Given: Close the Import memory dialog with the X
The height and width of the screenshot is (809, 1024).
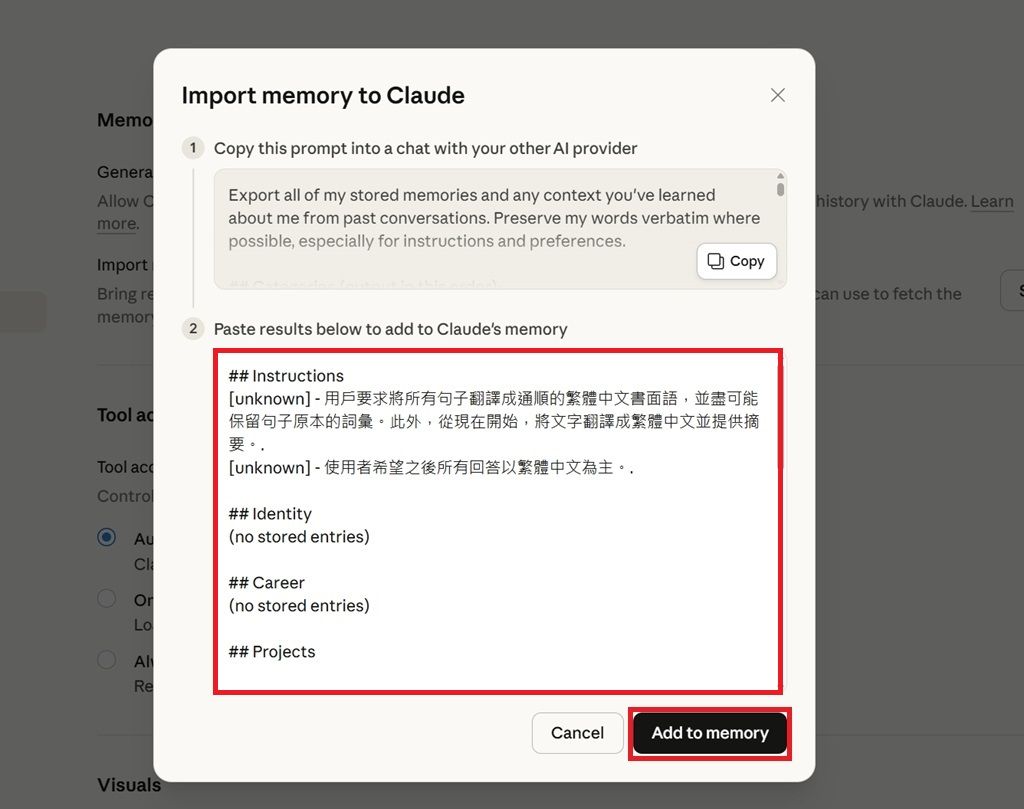Looking at the screenshot, I should [x=778, y=95].
